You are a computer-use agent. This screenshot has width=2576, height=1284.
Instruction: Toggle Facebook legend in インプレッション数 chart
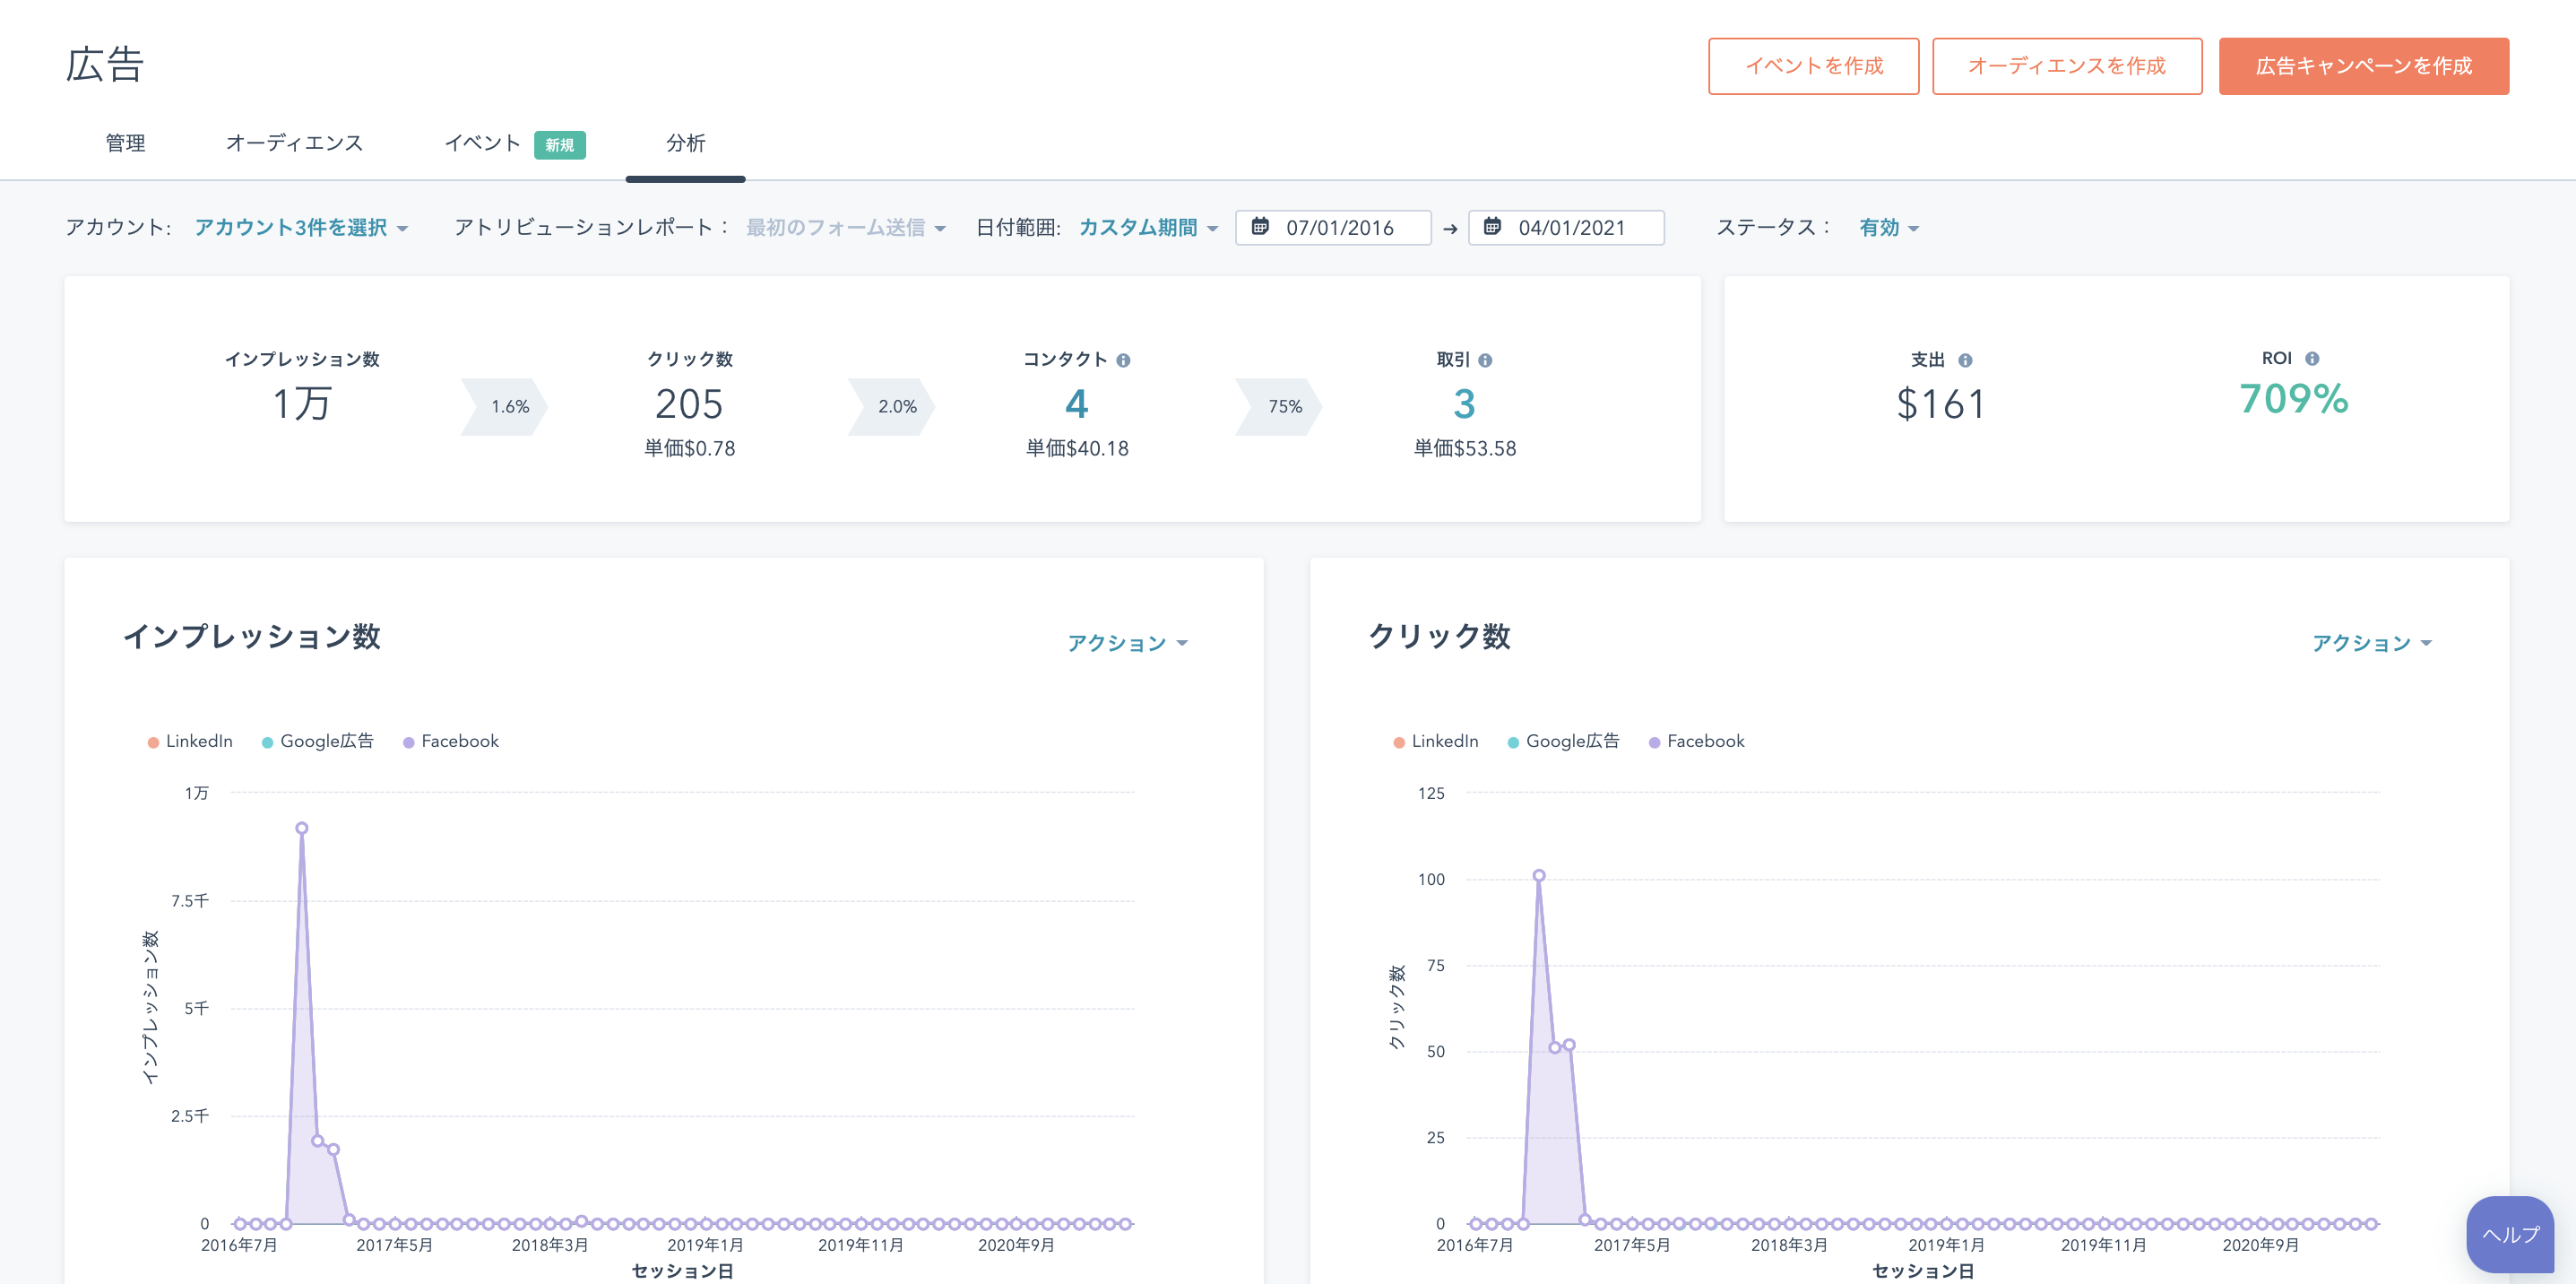coord(450,741)
